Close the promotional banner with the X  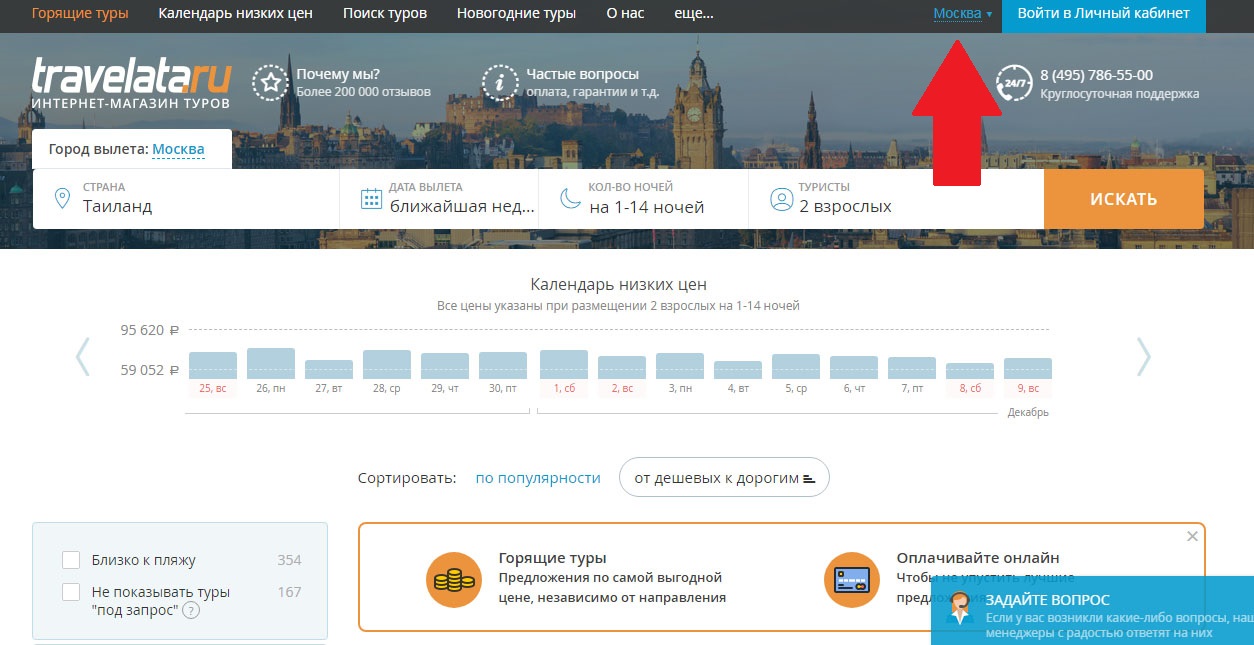click(x=1192, y=535)
